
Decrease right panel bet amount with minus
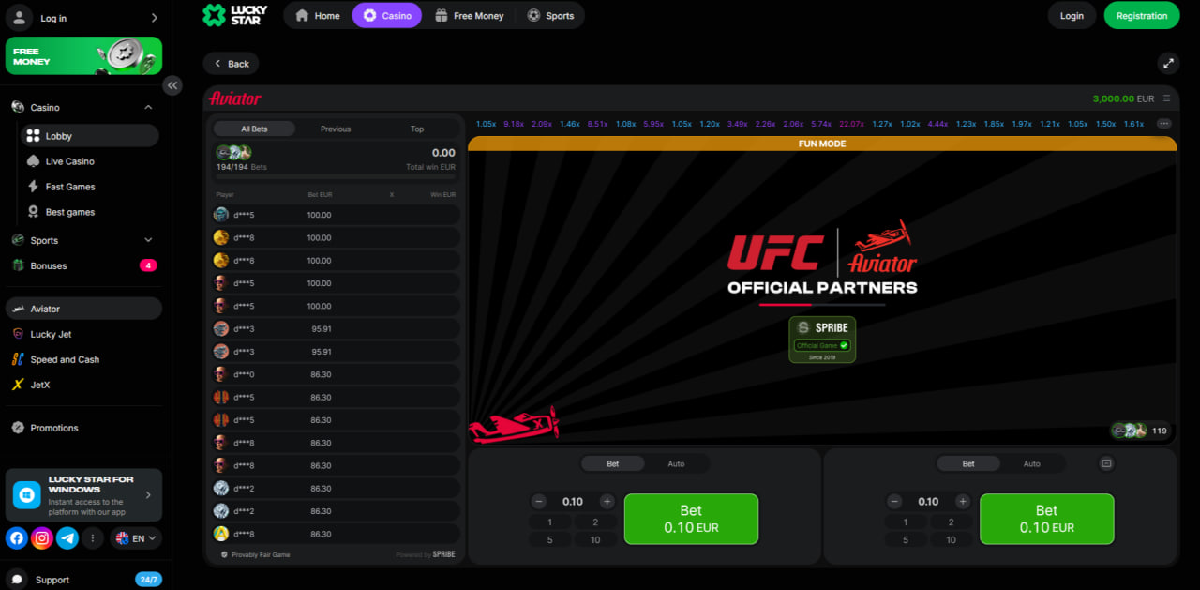point(895,501)
